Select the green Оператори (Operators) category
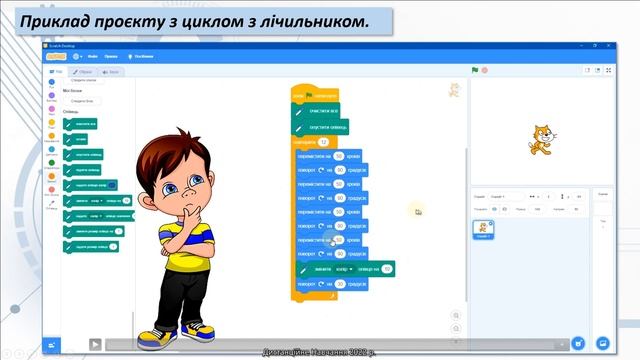The image size is (640, 360). [51, 164]
